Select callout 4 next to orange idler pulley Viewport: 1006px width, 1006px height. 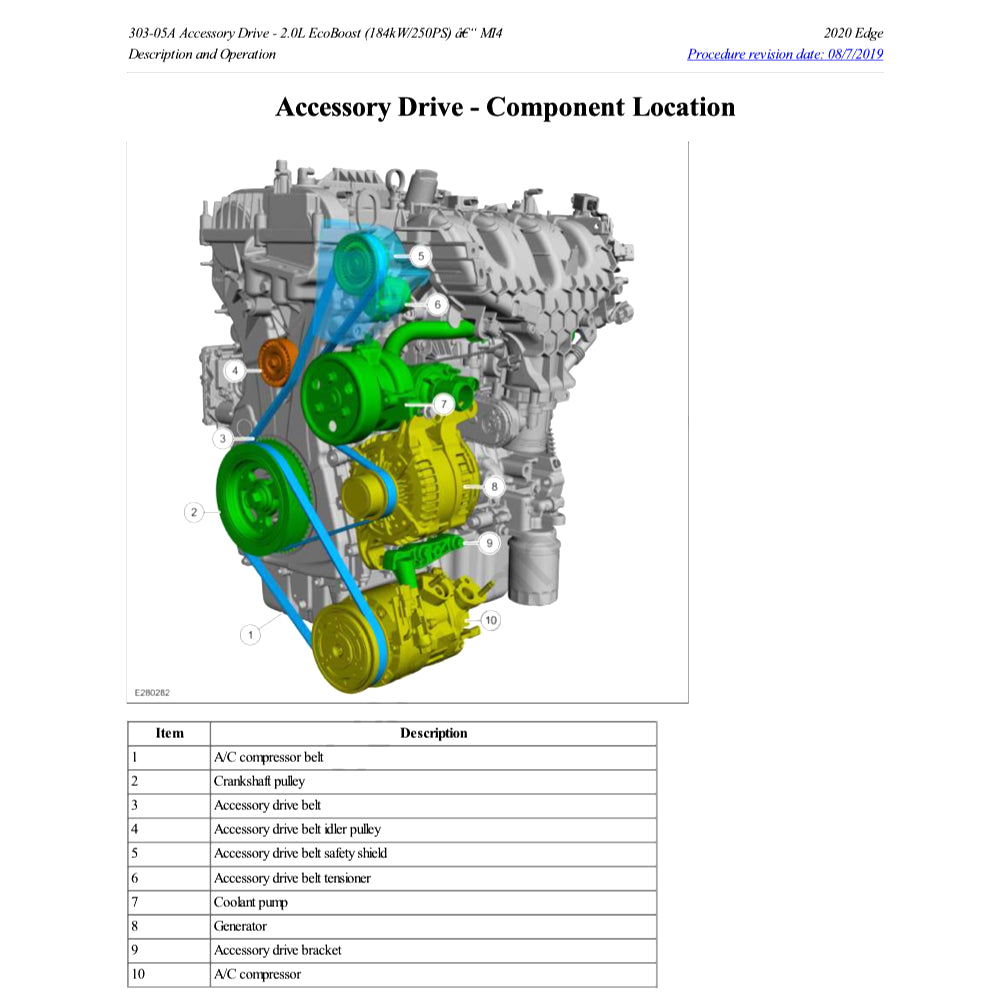click(234, 370)
